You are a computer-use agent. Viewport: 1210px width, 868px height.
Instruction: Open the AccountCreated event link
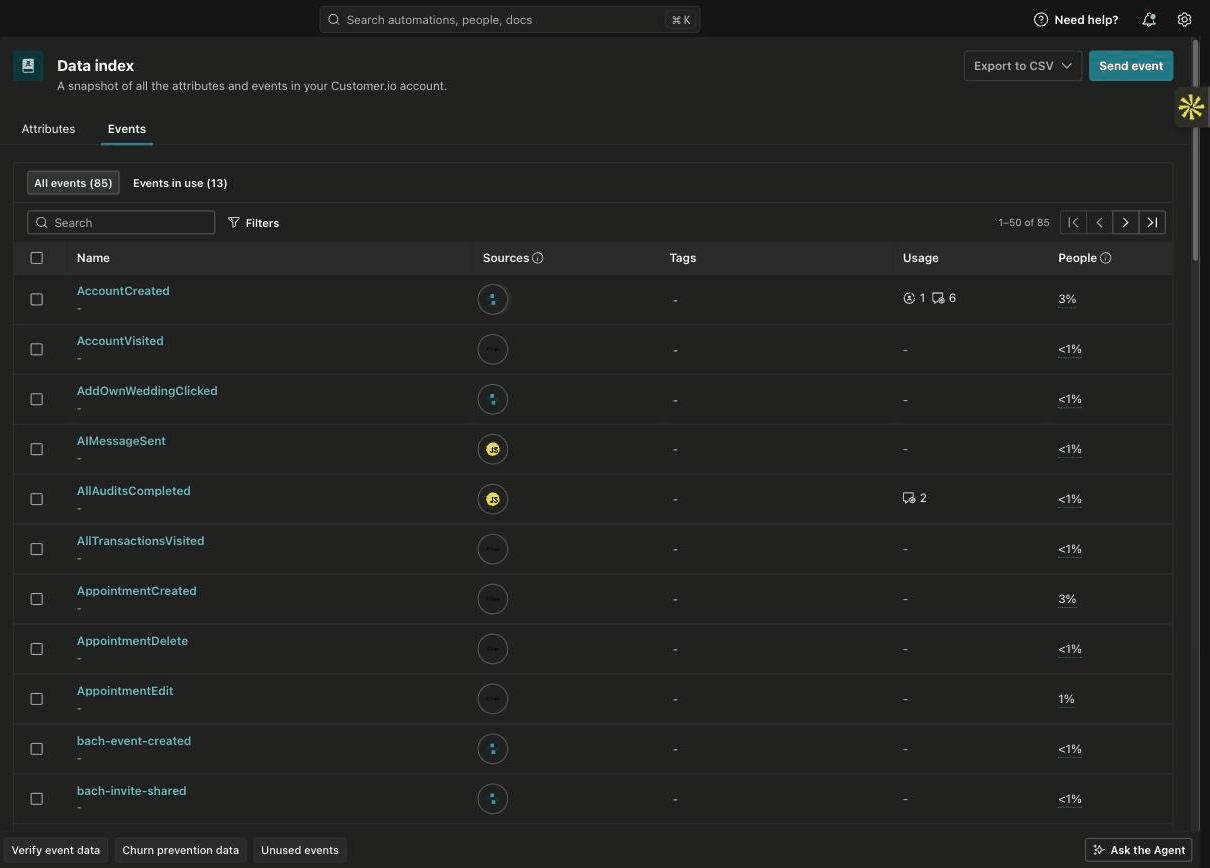click(123, 291)
